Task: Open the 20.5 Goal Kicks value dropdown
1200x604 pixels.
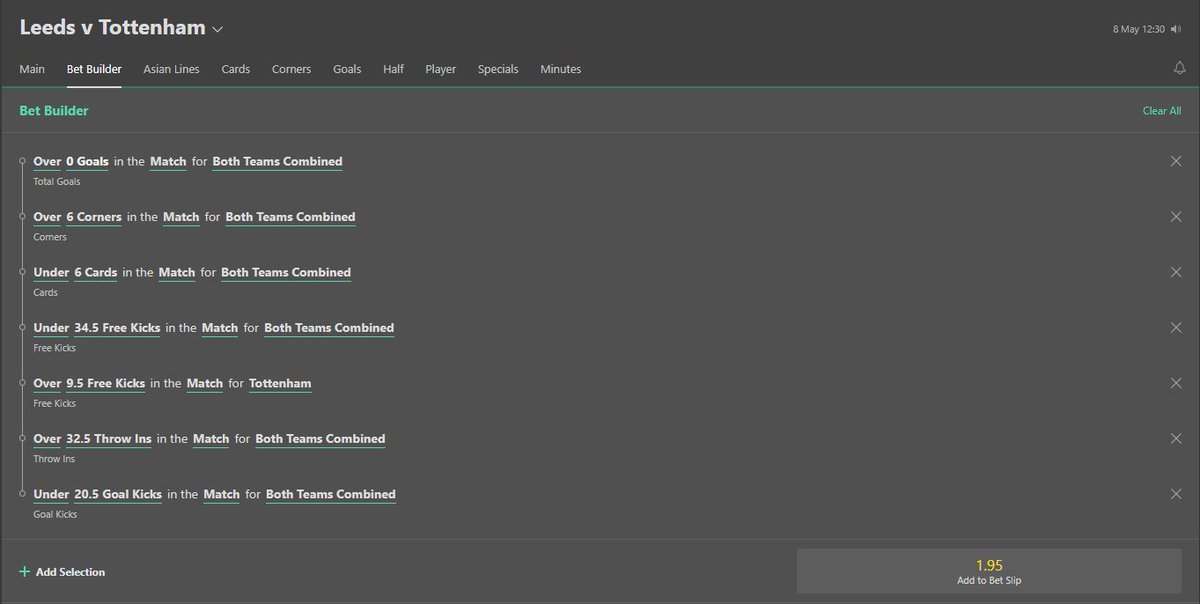Action: click(x=118, y=494)
